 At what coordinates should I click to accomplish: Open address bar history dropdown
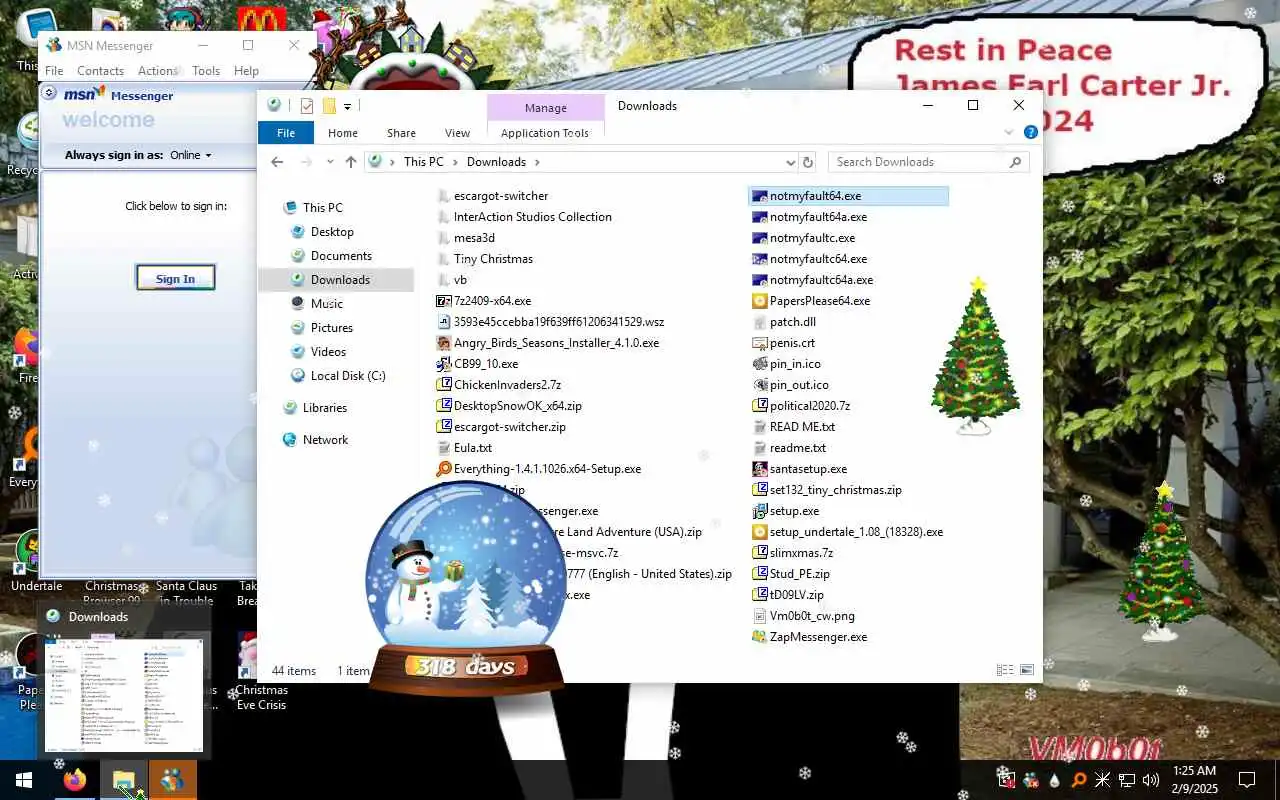[x=791, y=162]
